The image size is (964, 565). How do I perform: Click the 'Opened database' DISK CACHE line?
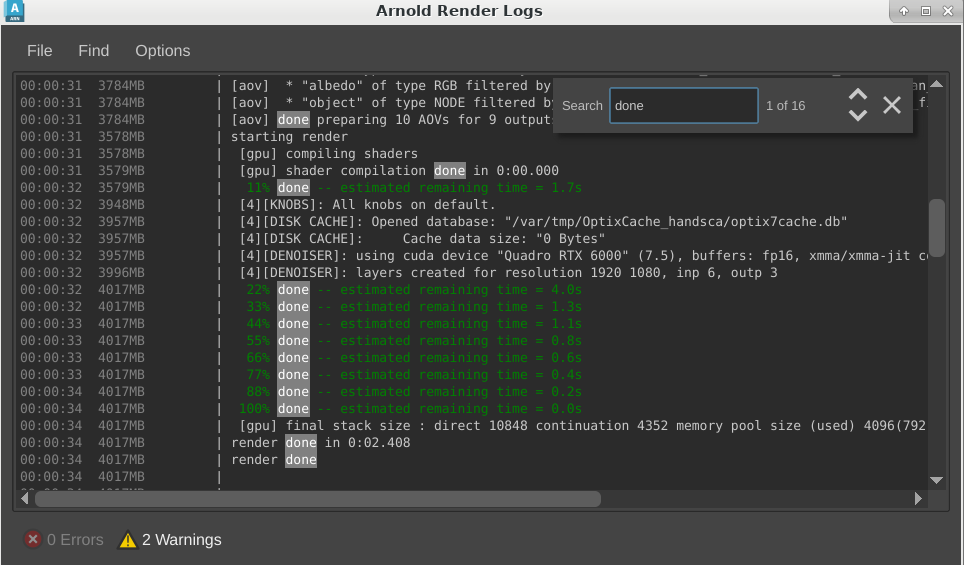point(543,221)
